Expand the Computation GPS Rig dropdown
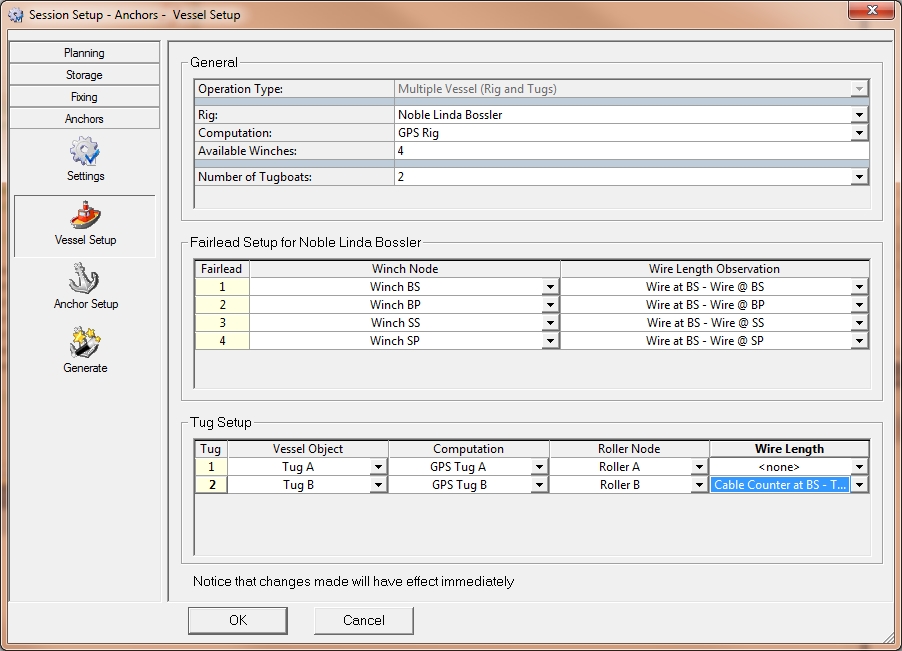 (x=859, y=133)
